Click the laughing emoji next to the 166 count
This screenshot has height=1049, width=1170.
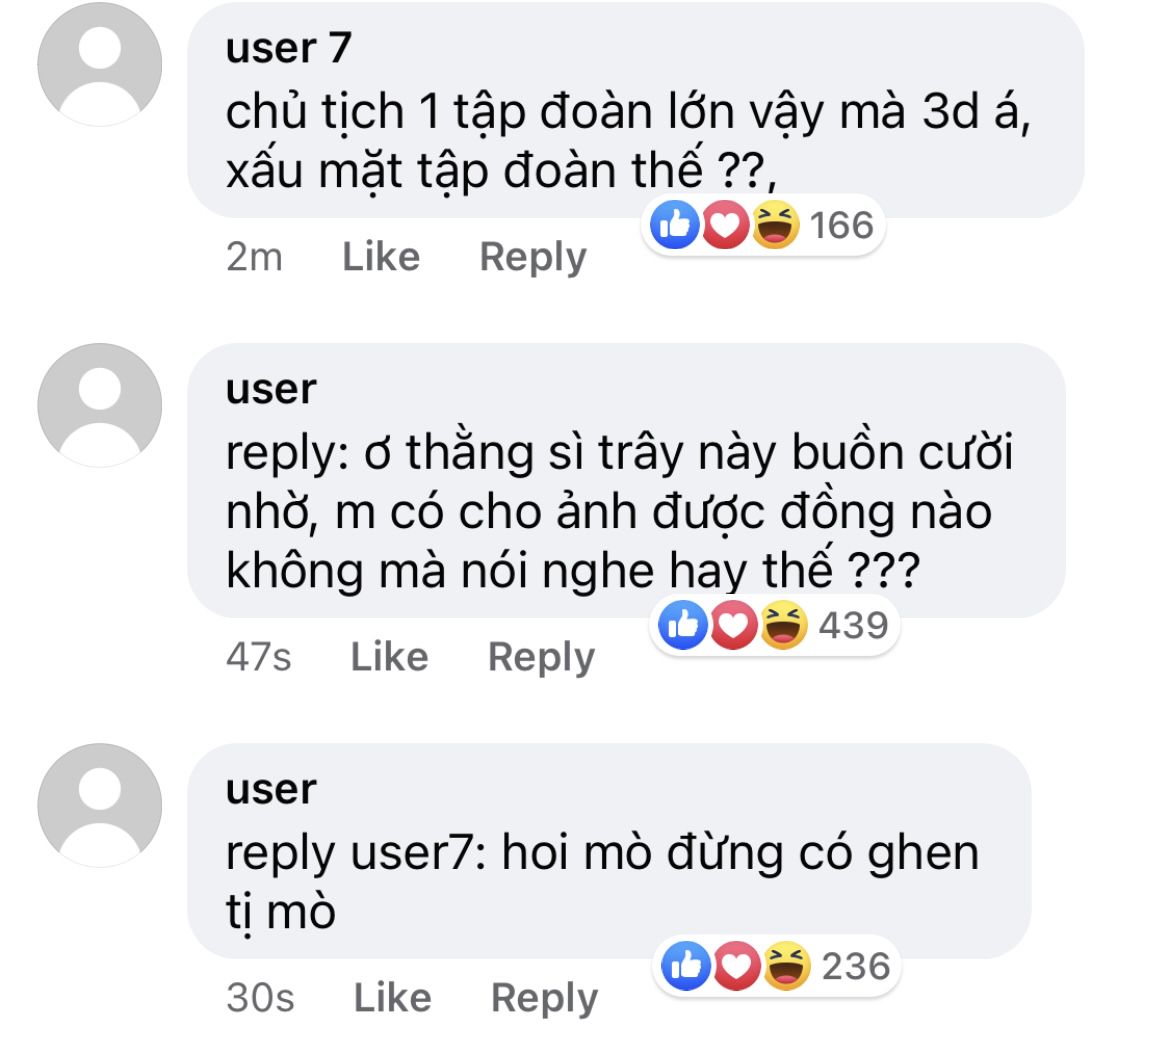[775, 225]
